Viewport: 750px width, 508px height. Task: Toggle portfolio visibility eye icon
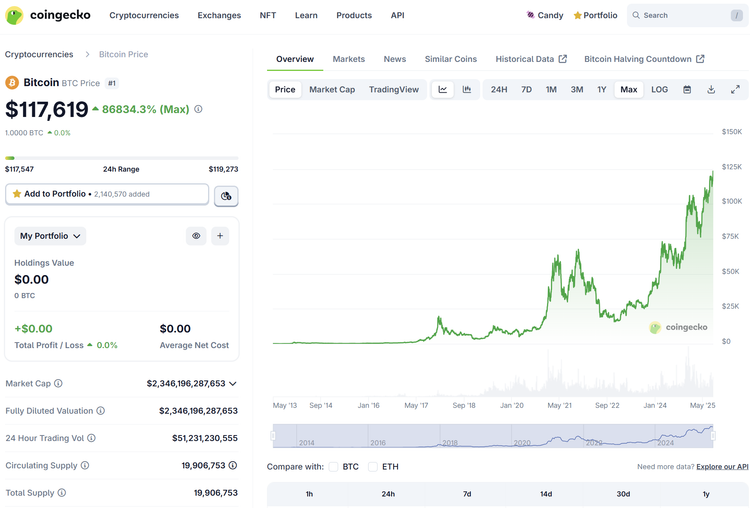pyautogui.click(x=196, y=236)
